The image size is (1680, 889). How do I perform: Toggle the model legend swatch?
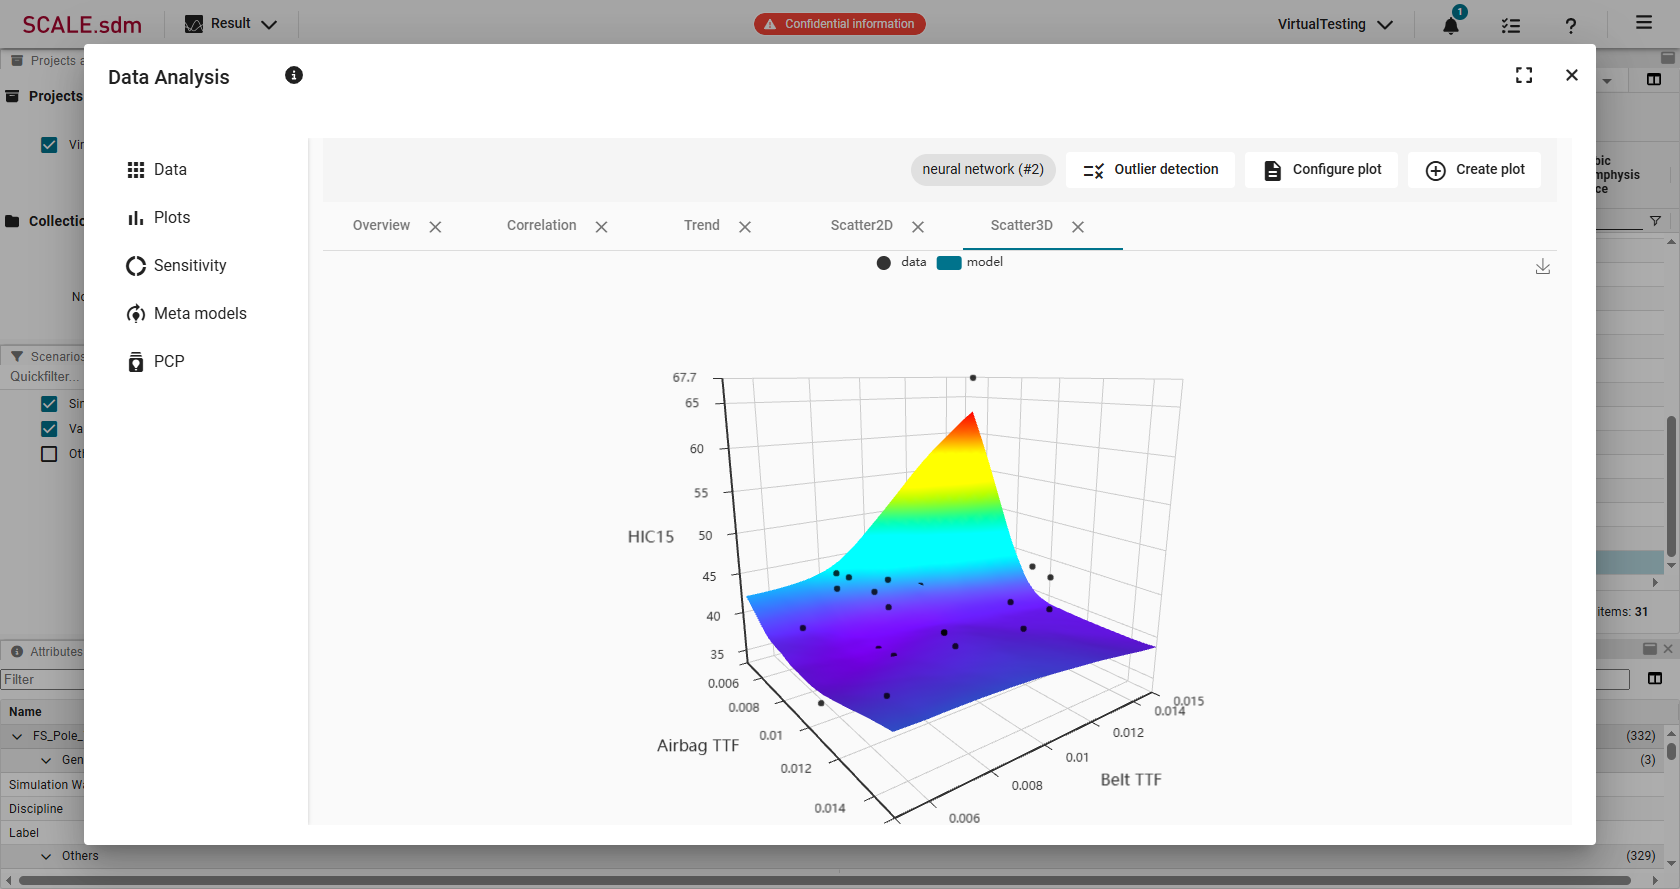[949, 263]
